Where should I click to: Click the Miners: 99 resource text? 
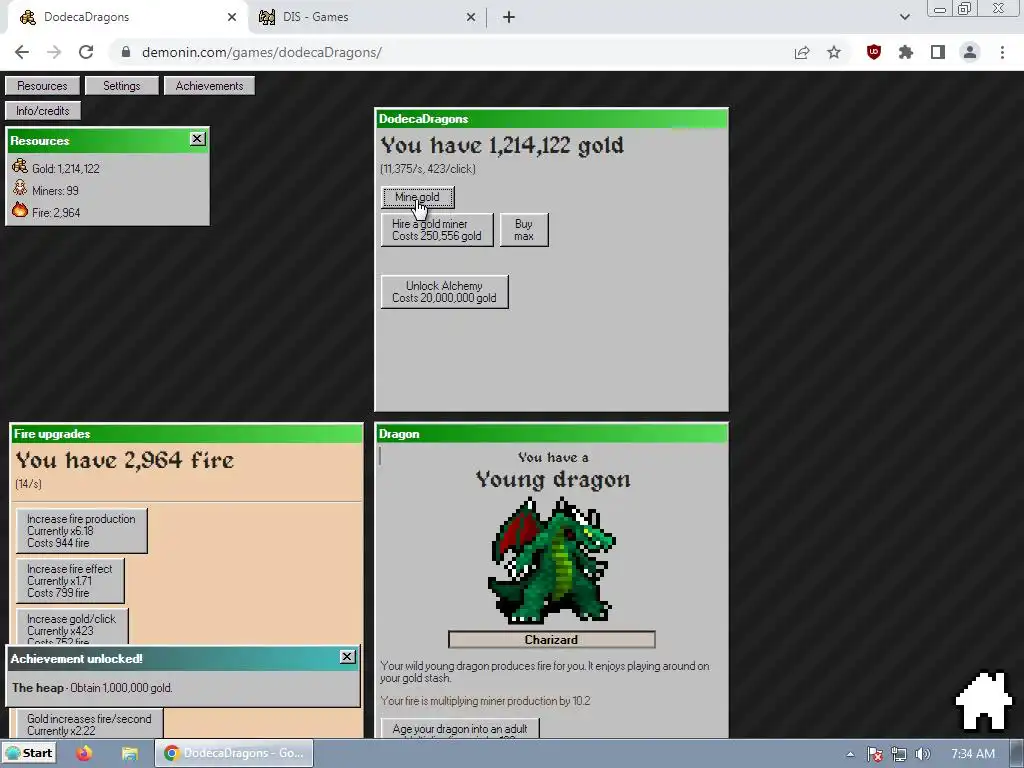(x=56, y=191)
